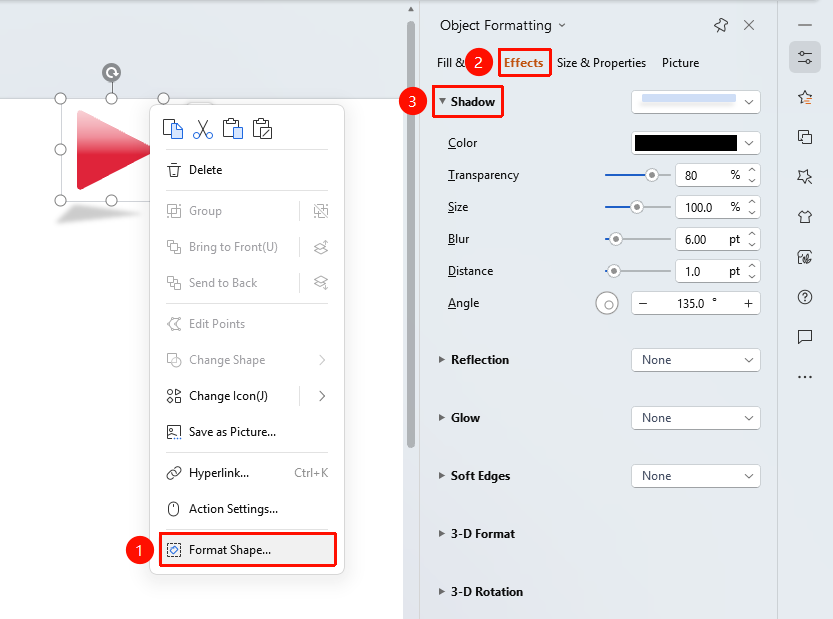Select the rotation handle above the triangle
Viewport: 833px width, 619px height.
point(112,72)
